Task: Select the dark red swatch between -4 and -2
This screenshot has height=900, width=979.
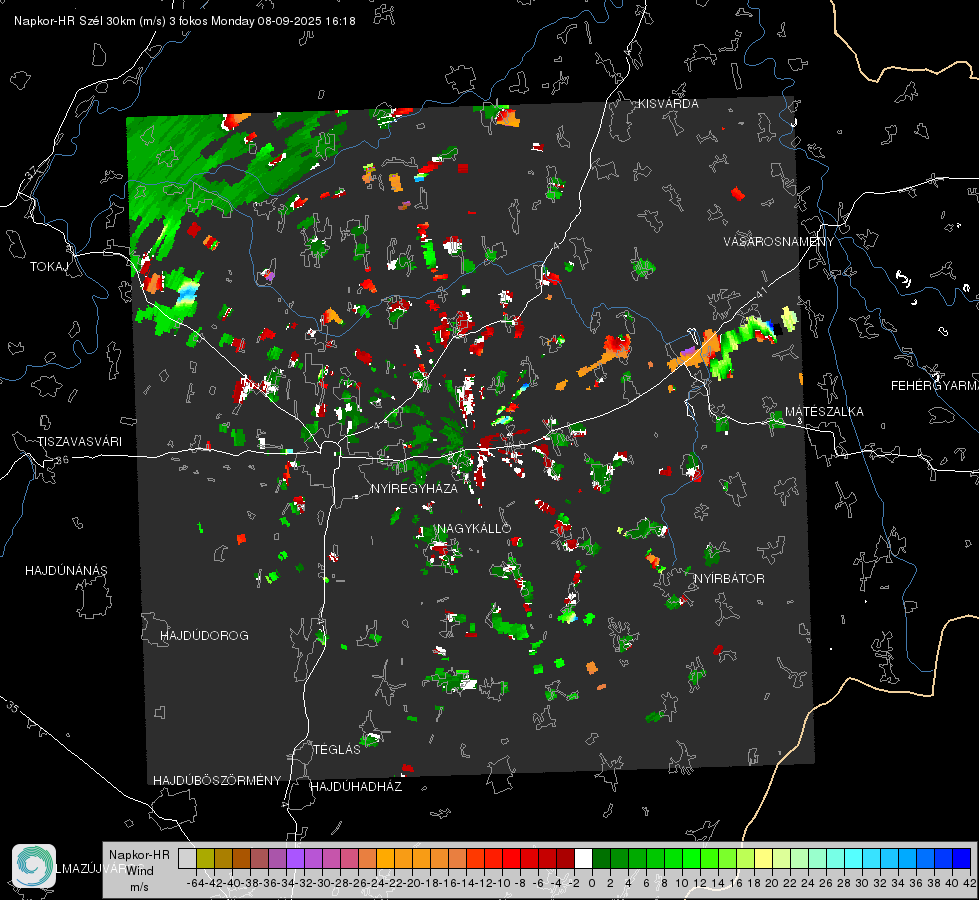Action: 565,858
